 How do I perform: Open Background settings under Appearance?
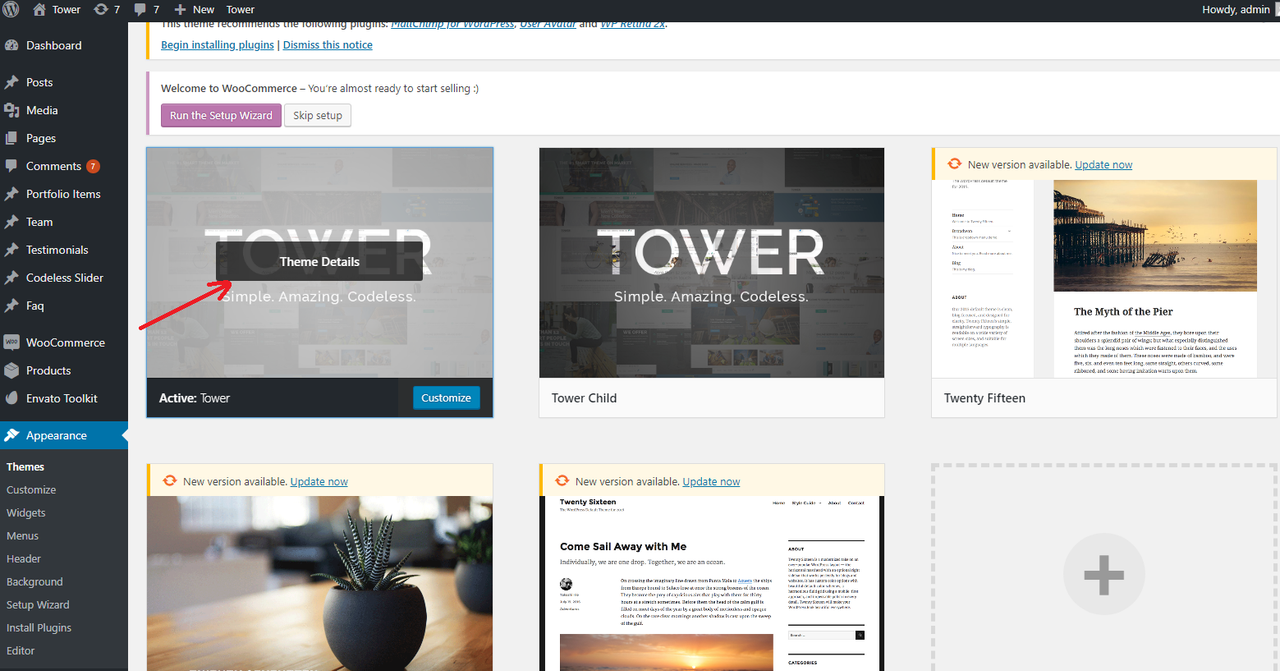coord(34,582)
